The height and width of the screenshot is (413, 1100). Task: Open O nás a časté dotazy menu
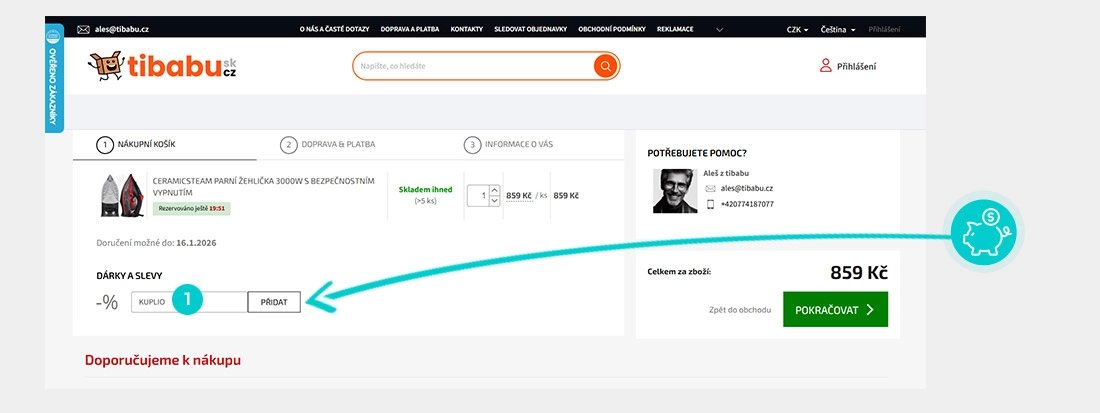point(334,29)
